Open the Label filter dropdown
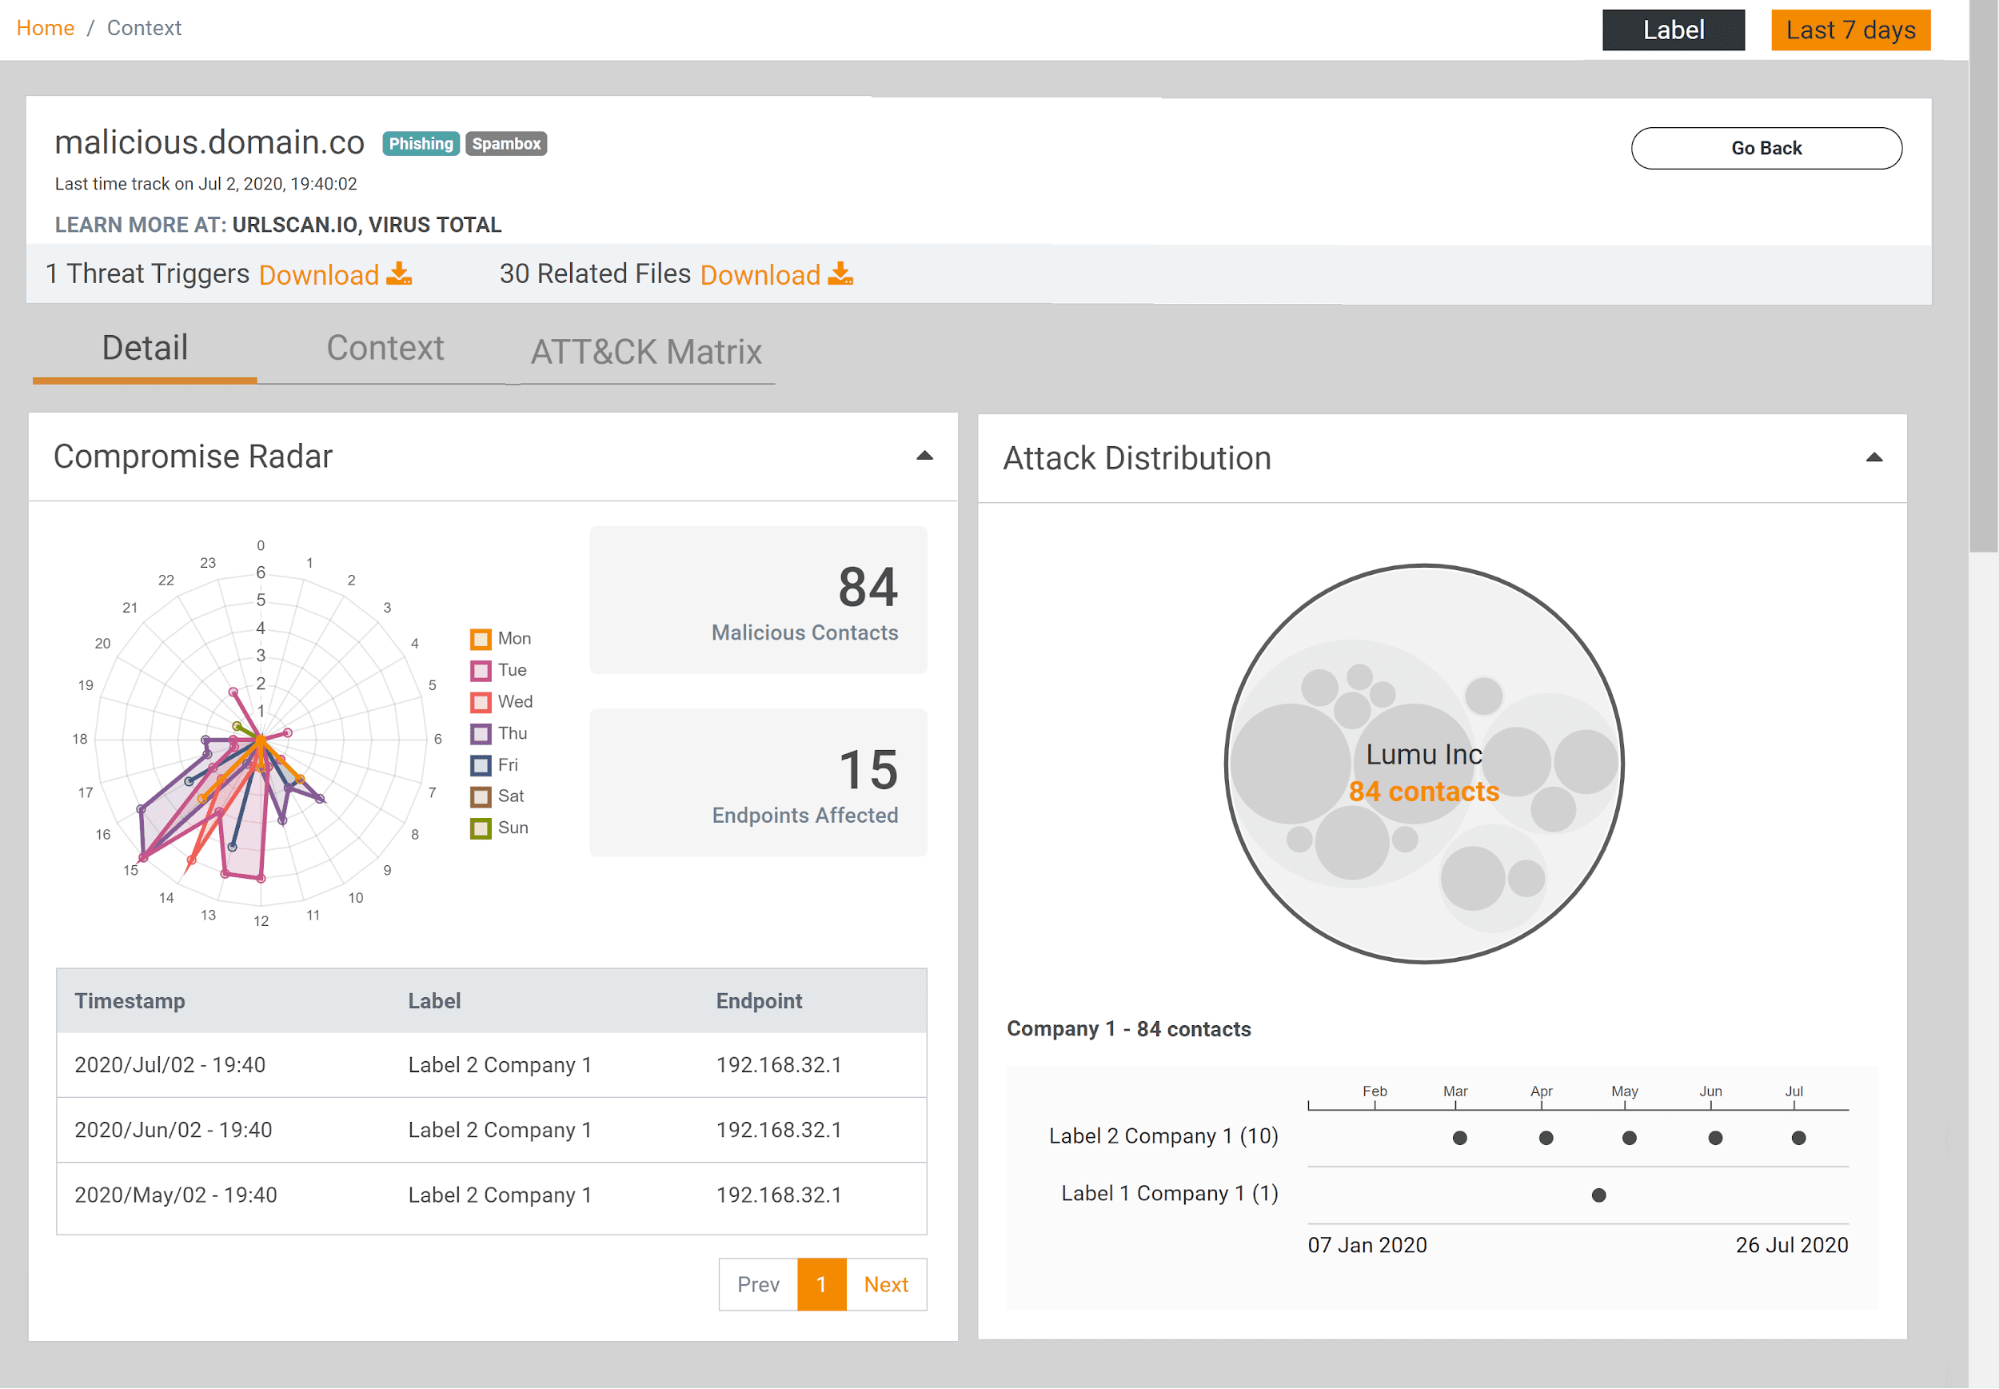 pyautogui.click(x=1673, y=30)
